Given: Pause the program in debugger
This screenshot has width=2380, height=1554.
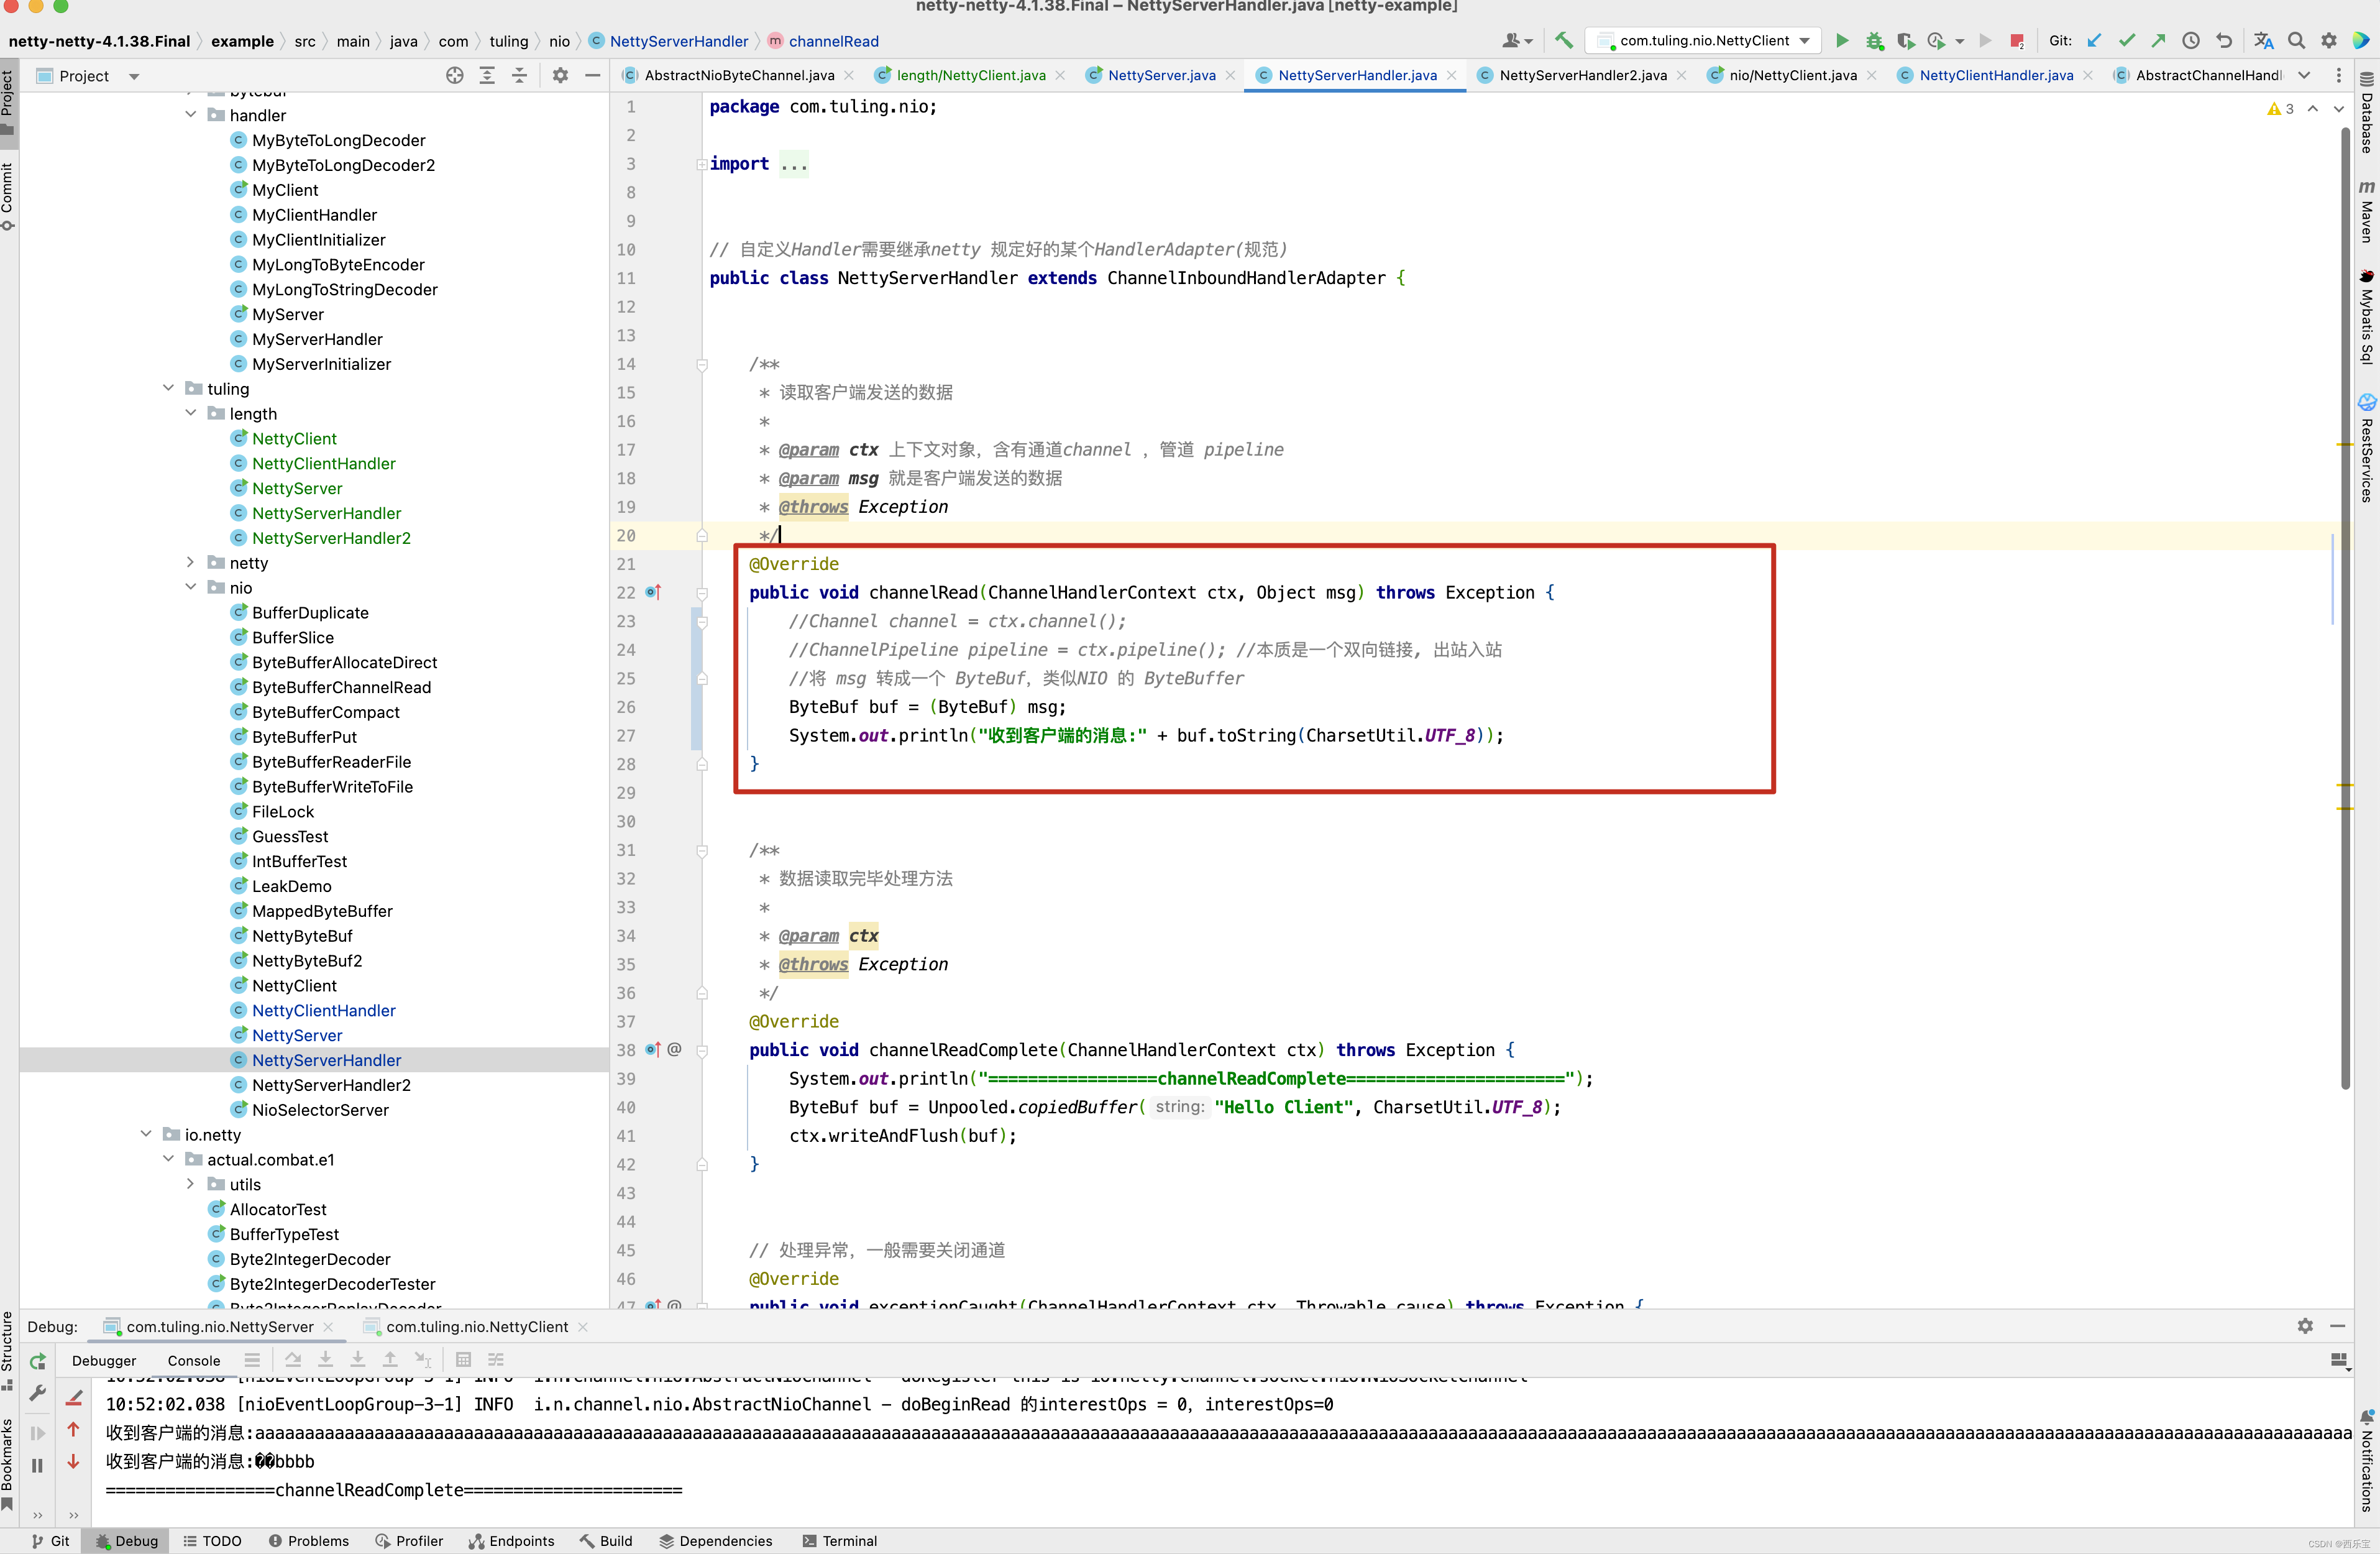Looking at the screenshot, I should (37, 1465).
